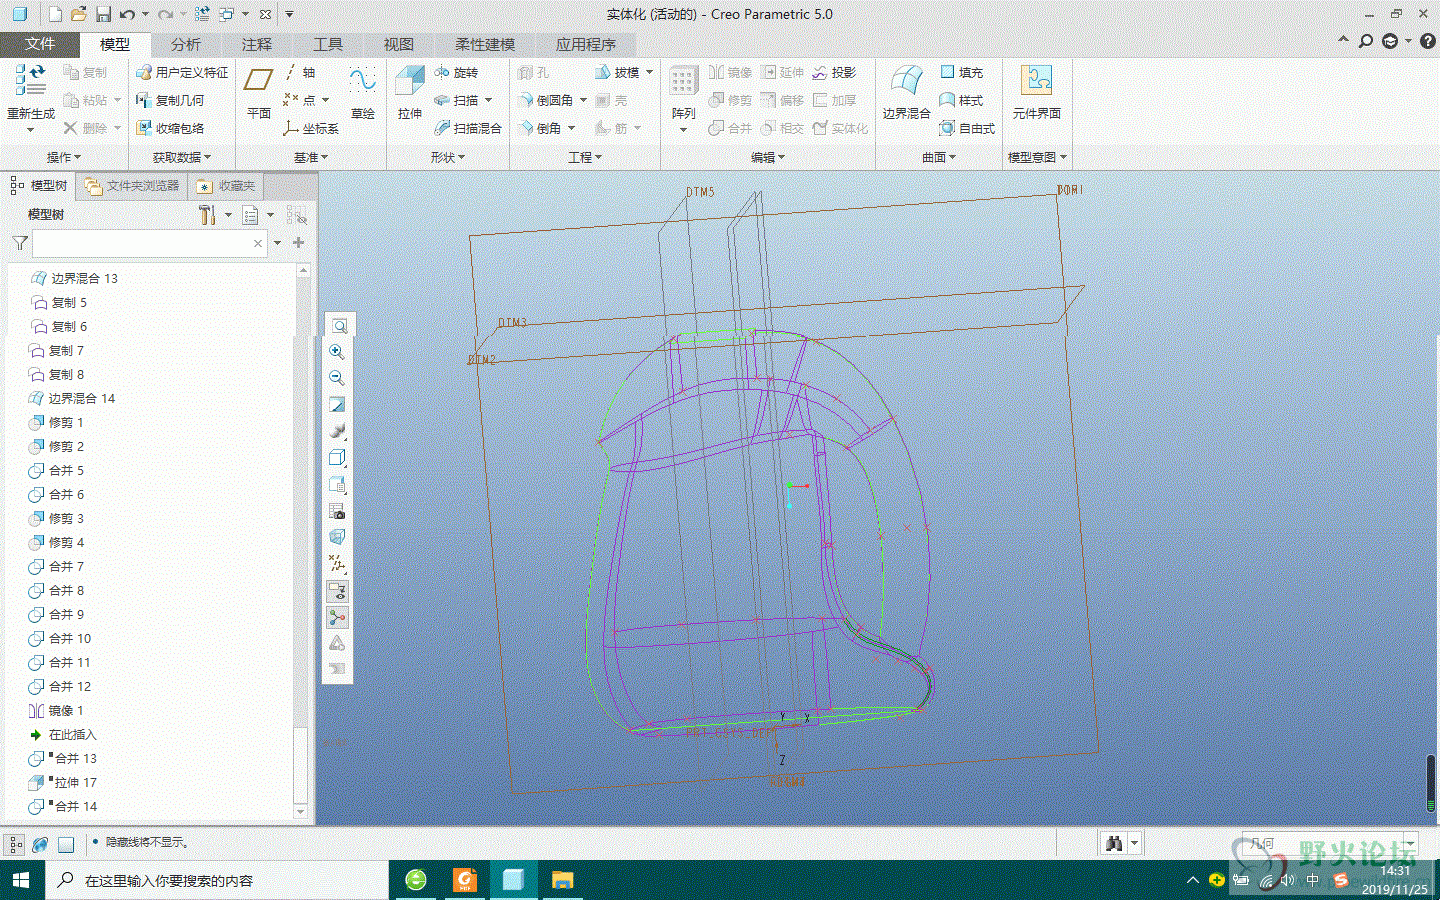Select the 坐标系 (Coordinate System) tool

tap(311, 128)
